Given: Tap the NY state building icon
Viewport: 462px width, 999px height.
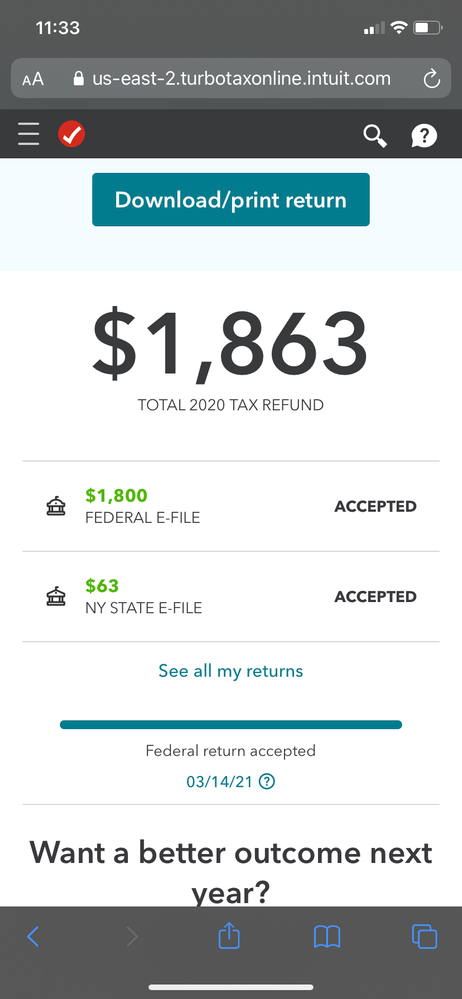Looking at the screenshot, I should coord(55,597).
